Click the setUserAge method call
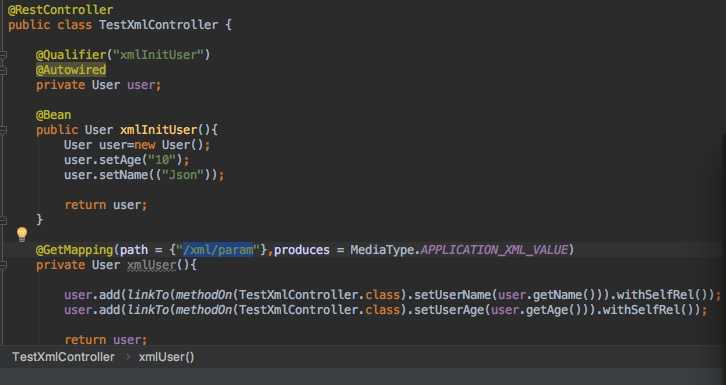 [x=449, y=310]
